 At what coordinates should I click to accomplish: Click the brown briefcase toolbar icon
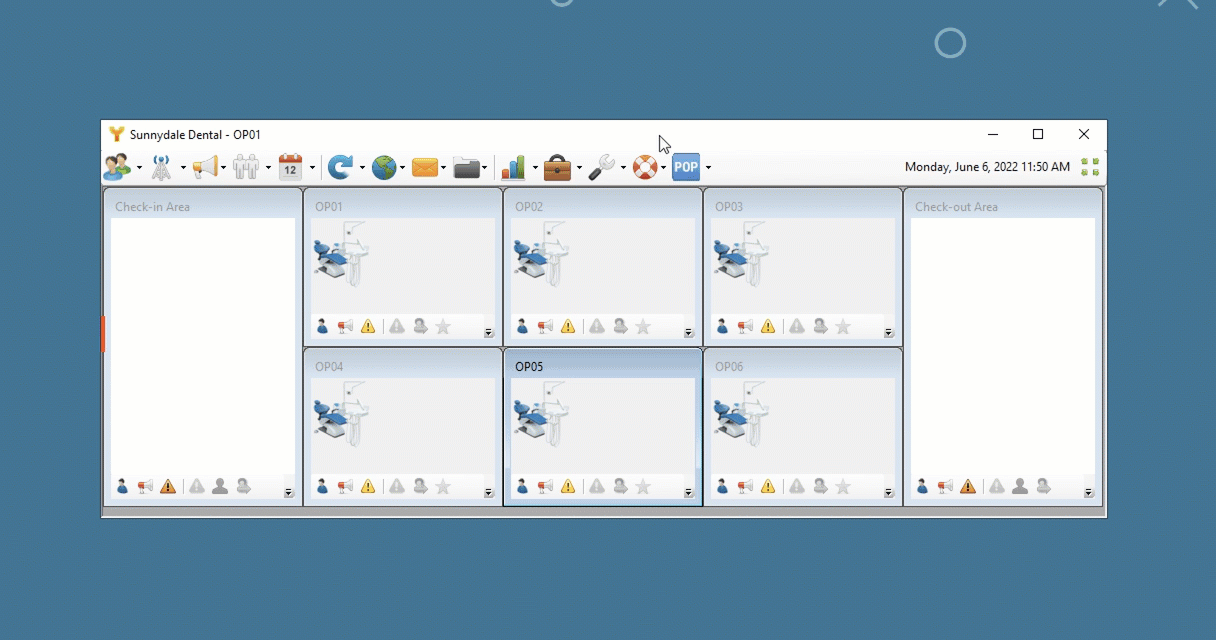[557, 167]
